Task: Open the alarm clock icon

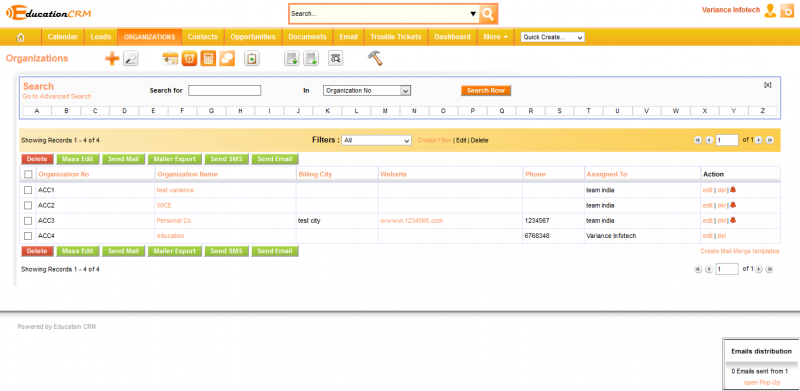Action: [x=189, y=59]
